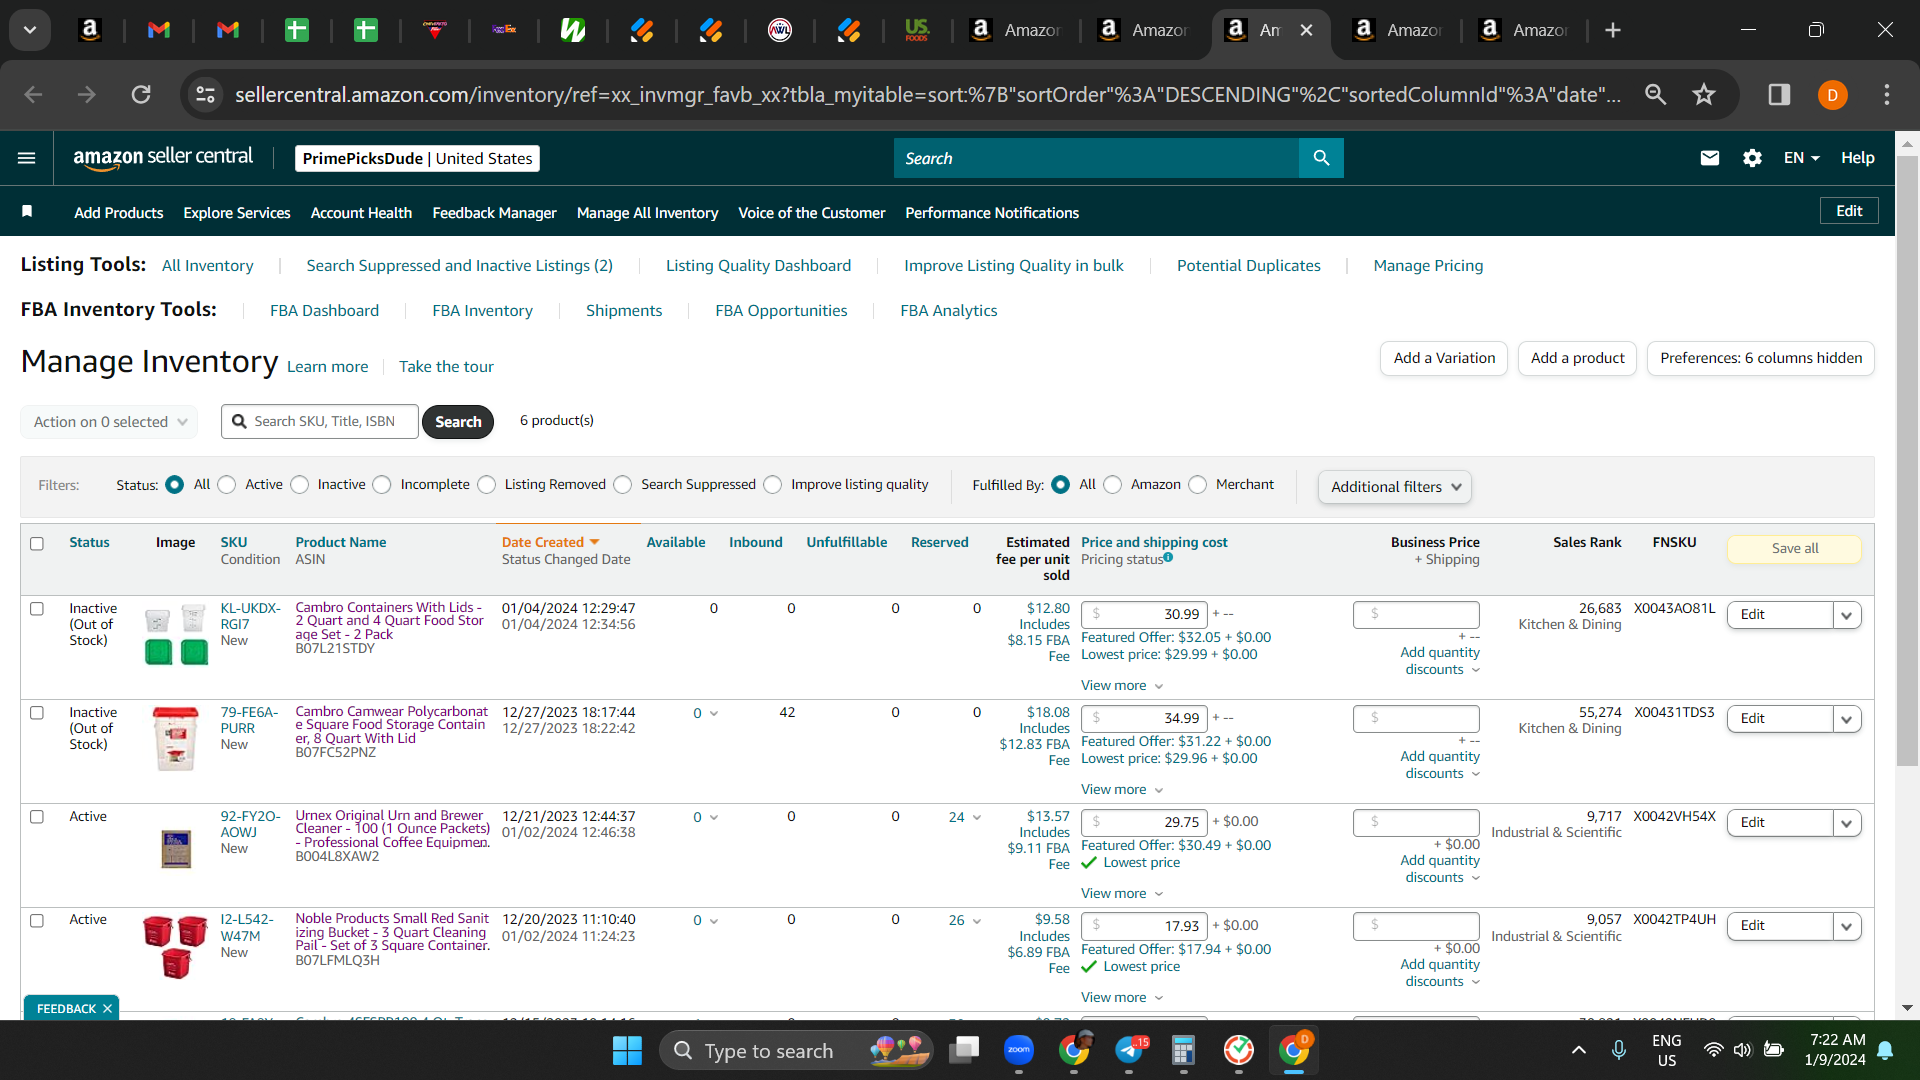The height and width of the screenshot is (1080, 1920).
Task: Open Edit dropdown arrow for KL-UKDX-RGI7 row
Action: pos(1847,615)
